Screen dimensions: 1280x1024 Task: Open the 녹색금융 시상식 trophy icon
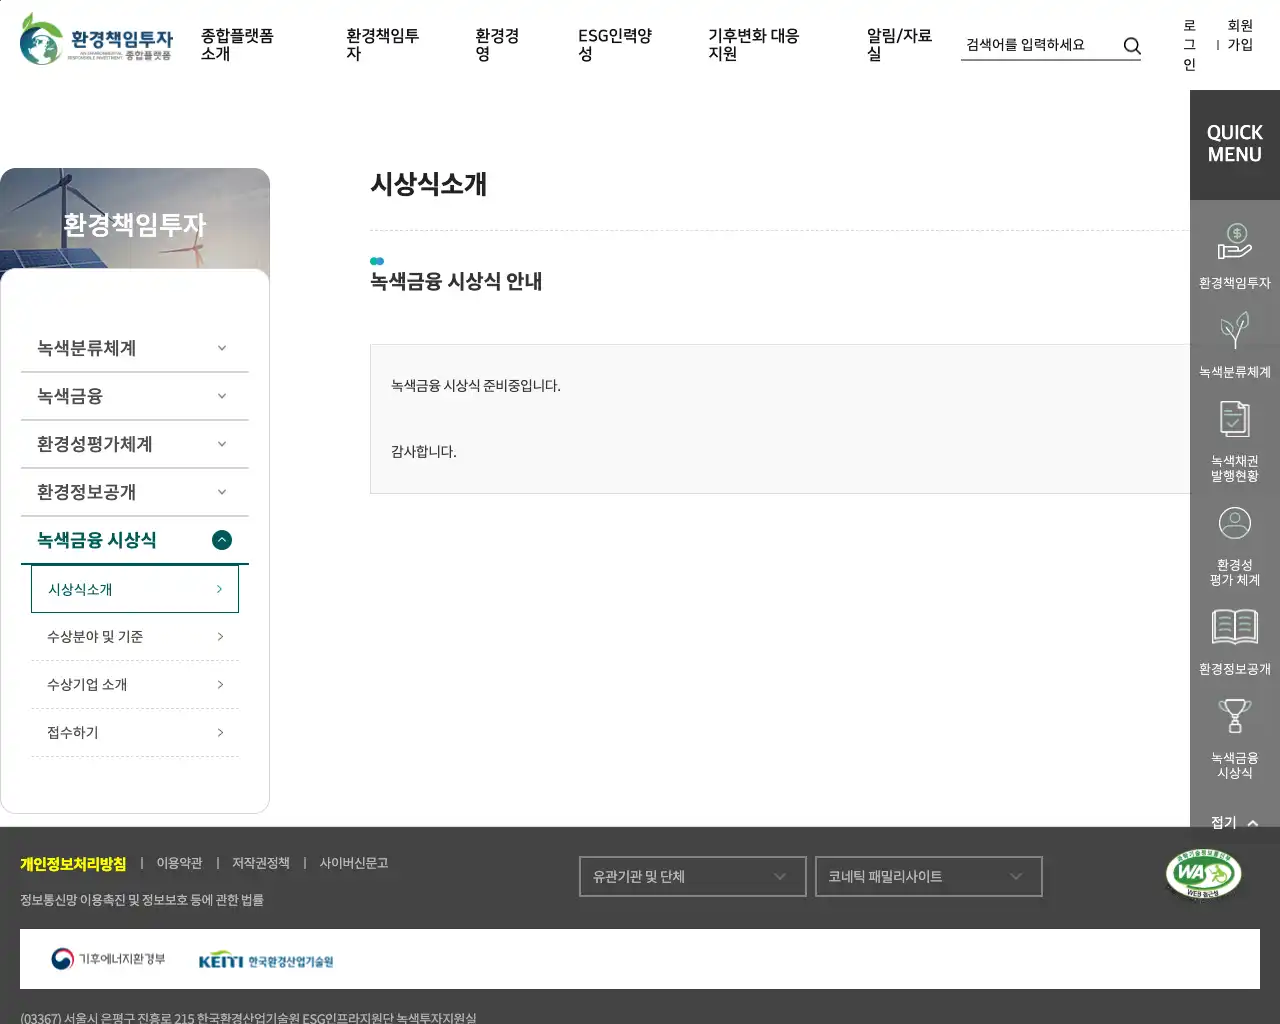pos(1235,717)
